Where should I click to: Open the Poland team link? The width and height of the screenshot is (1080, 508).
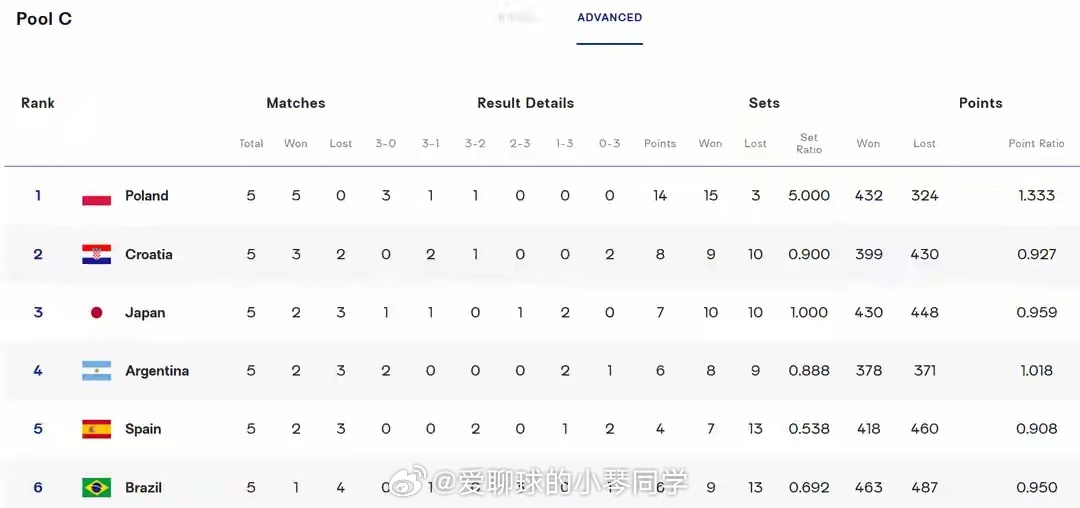(x=147, y=195)
